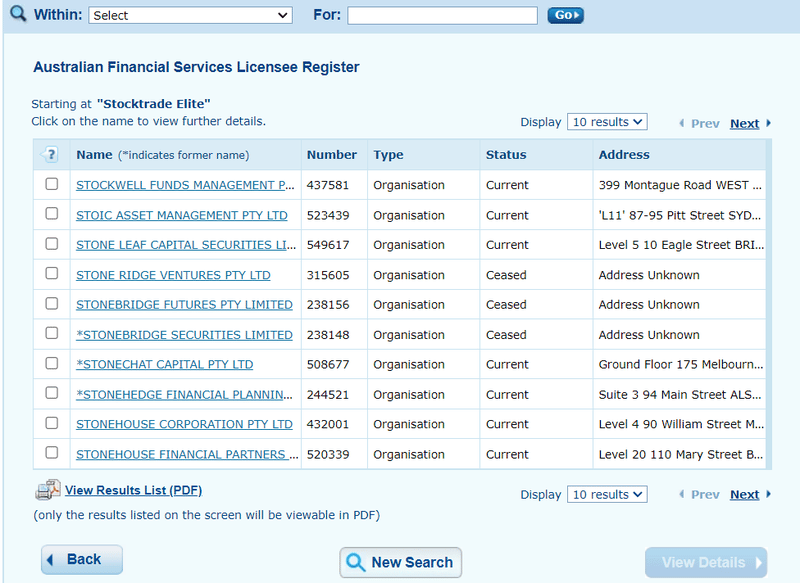Open STONEHOUSE FINANCIAL PARTNERS link
The width and height of the screenshot is (800, 583).
(187, 454)
